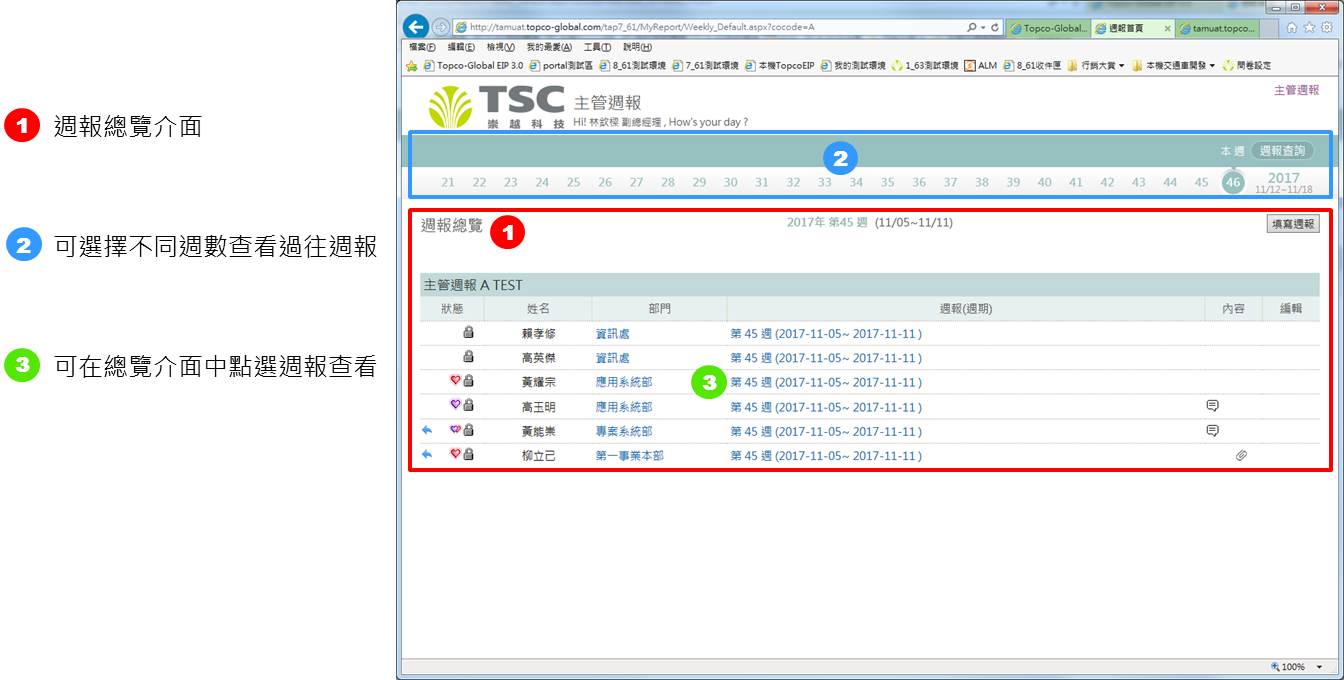The image size is (1344, 680).
Task: Open the 工具(T) menu
Action: pos(597,47)
